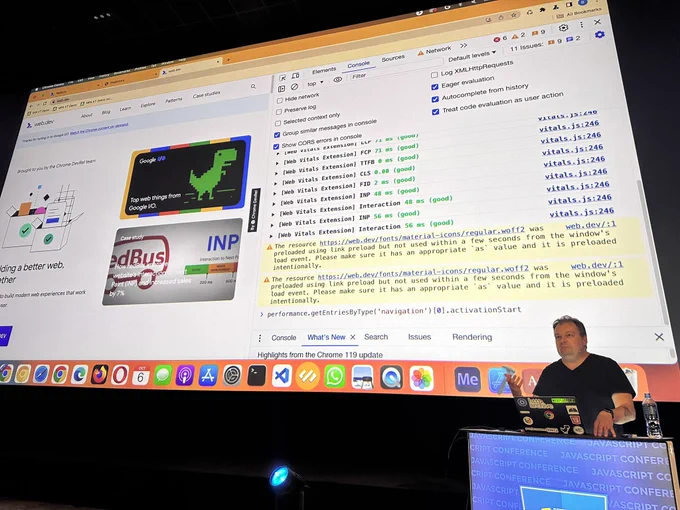680x510 pixels.
Task: Open the Default levels dropdown
Action: point(472,56)
